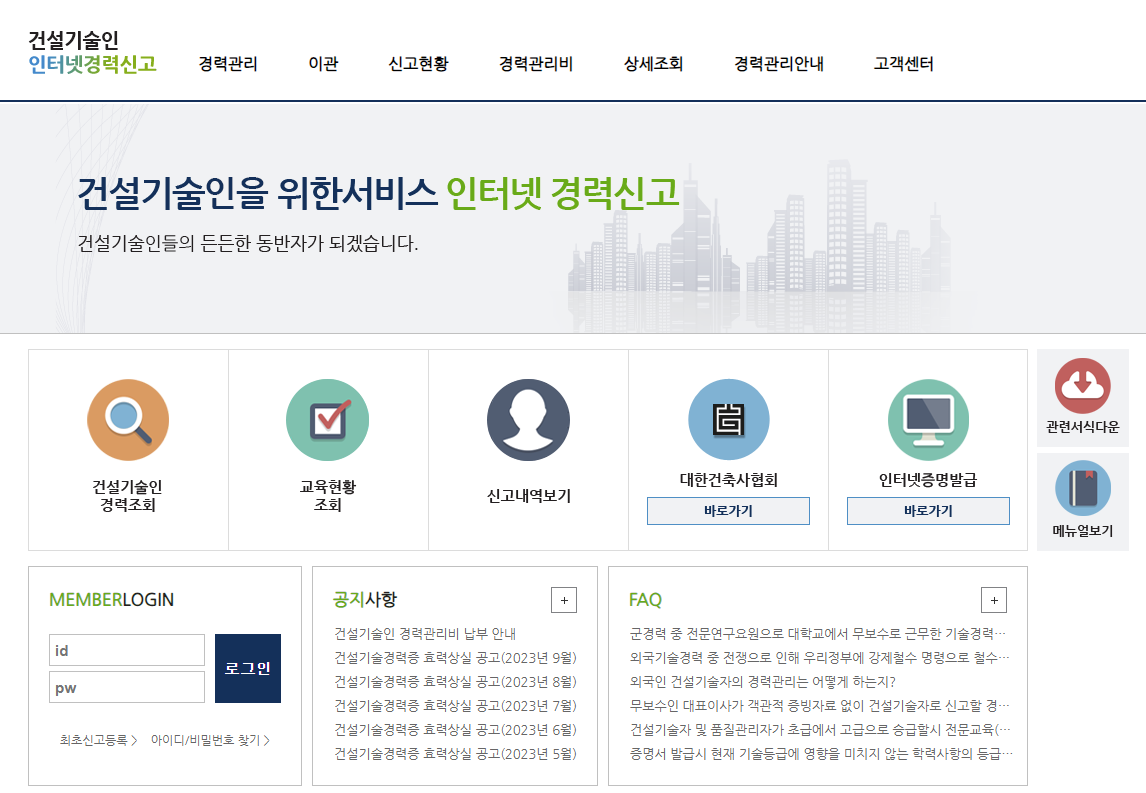Open FAQ 외국인 건설기술자의 경력관리는 어떻게 하는지?

[x=762, y=682]
